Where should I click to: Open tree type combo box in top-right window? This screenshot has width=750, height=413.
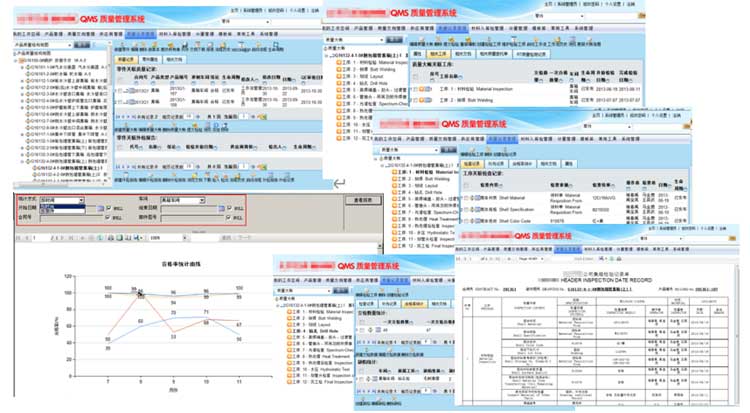pos(354,40)
